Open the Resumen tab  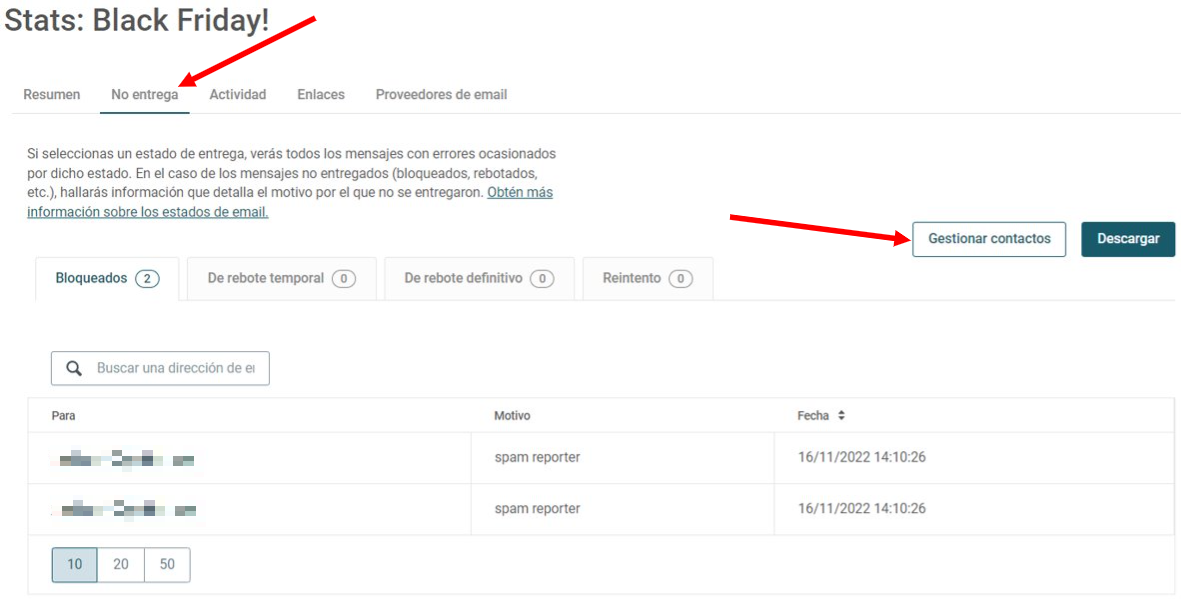(51, 95)
